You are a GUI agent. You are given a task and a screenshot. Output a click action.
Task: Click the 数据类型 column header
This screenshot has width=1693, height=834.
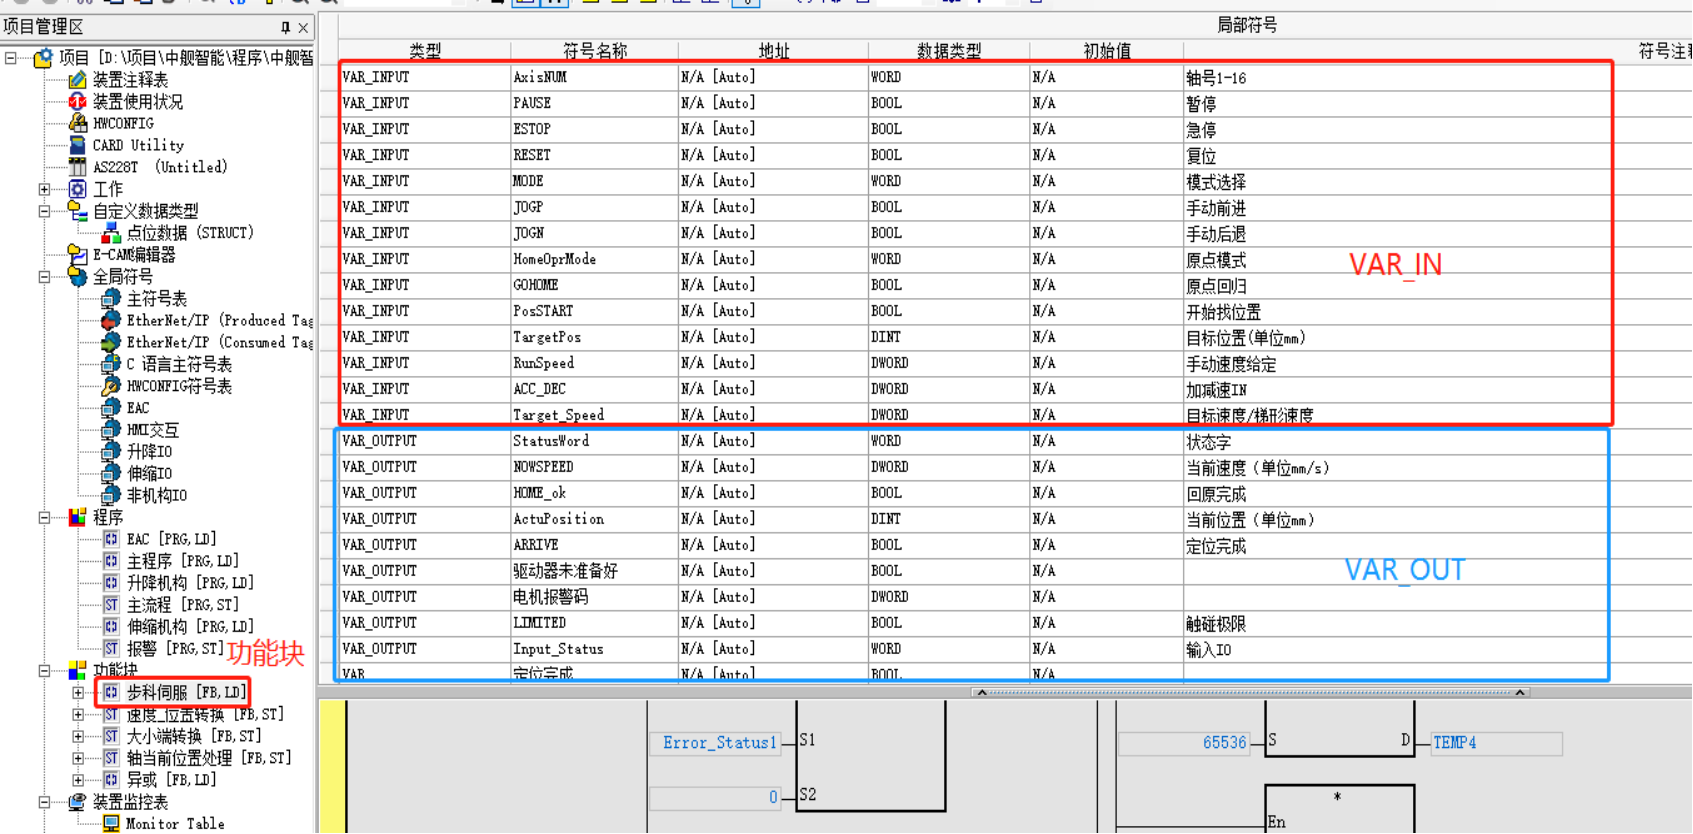(949, 51)
